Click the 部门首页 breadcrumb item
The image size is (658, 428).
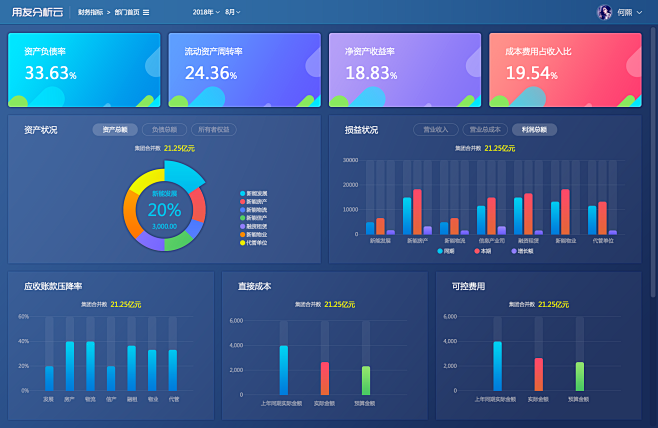coord(127,12)
